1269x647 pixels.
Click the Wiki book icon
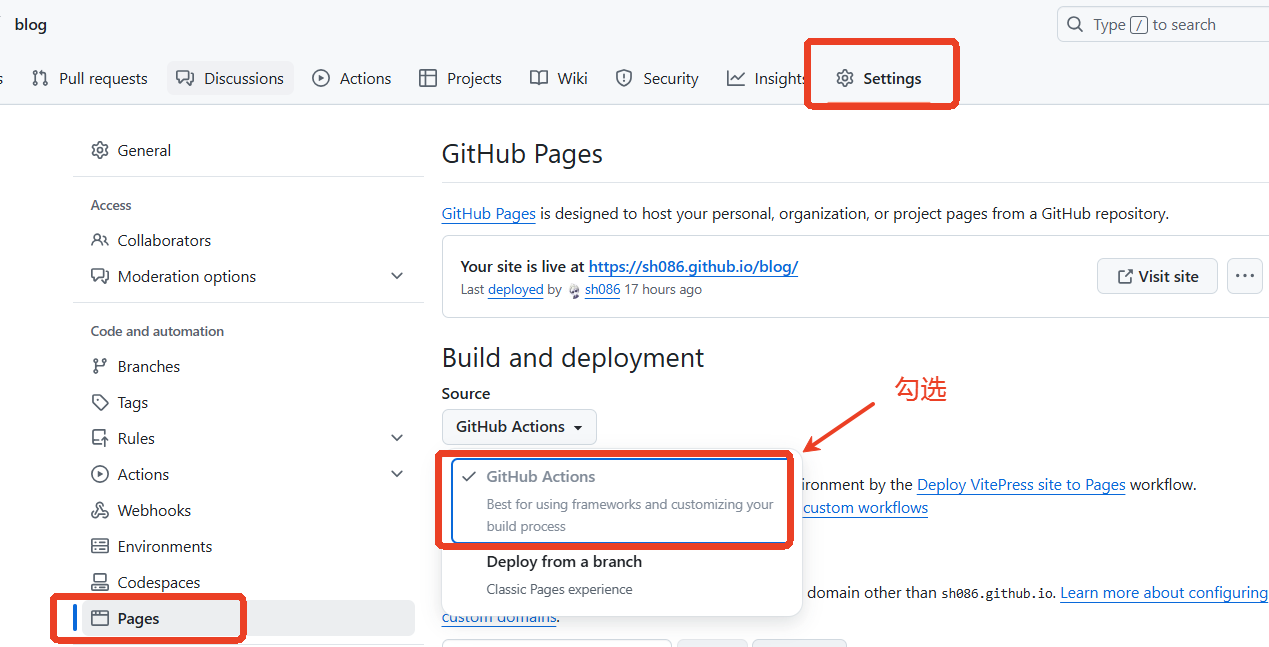(x=539, y=78)
